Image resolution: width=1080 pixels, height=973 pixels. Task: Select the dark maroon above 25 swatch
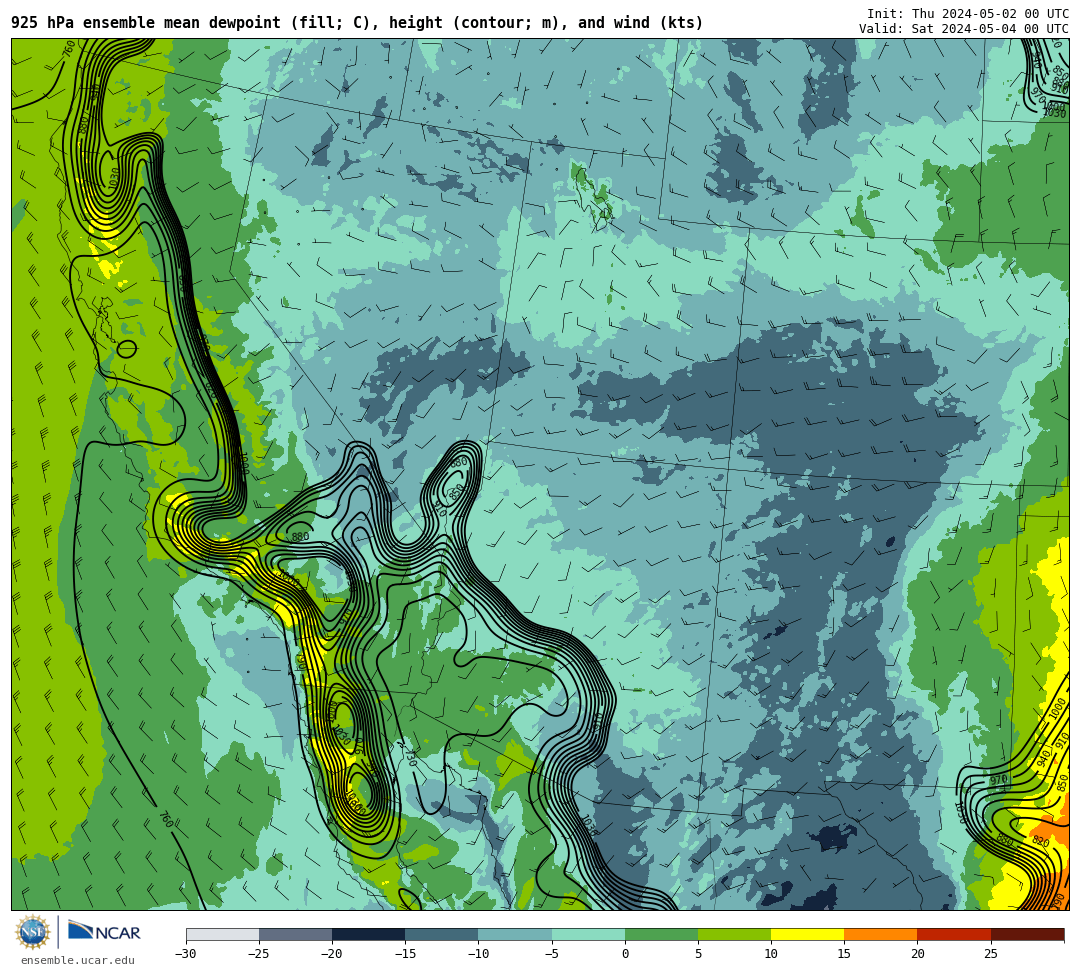[x=1028, y=934]
